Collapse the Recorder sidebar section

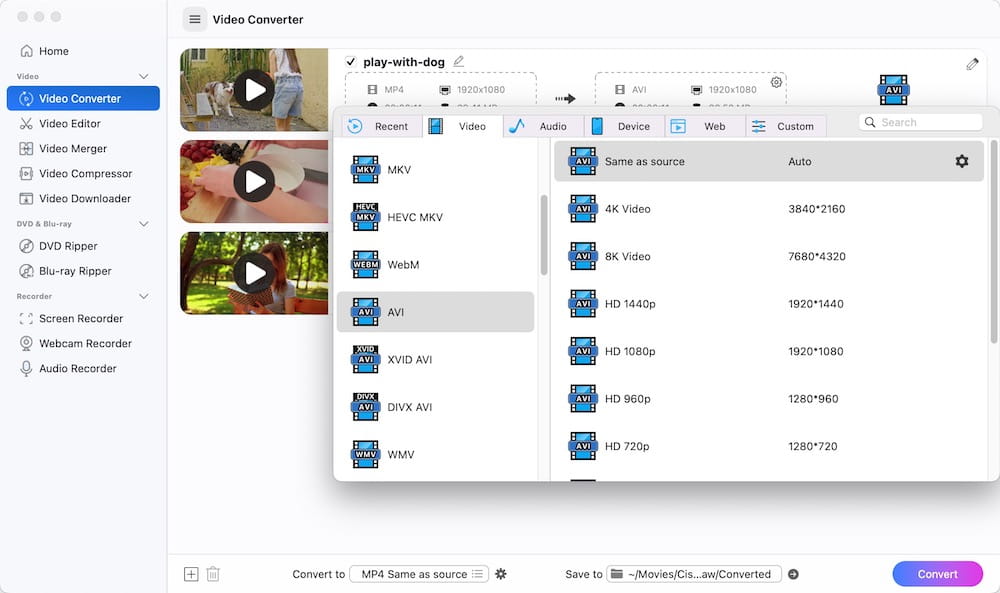(143, 296)
